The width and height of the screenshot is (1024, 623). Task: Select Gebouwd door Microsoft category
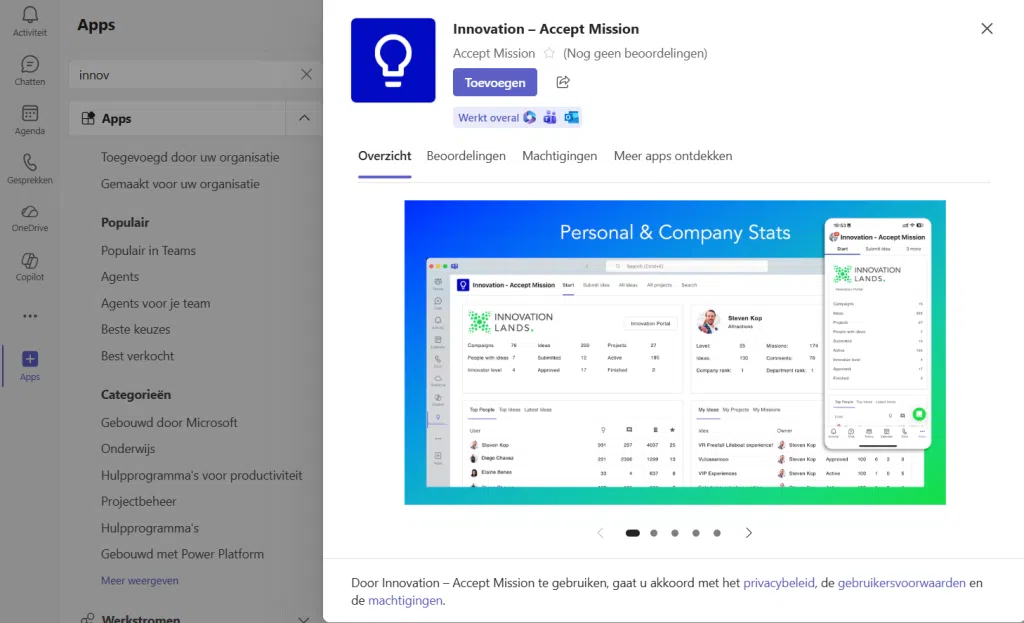169,423
